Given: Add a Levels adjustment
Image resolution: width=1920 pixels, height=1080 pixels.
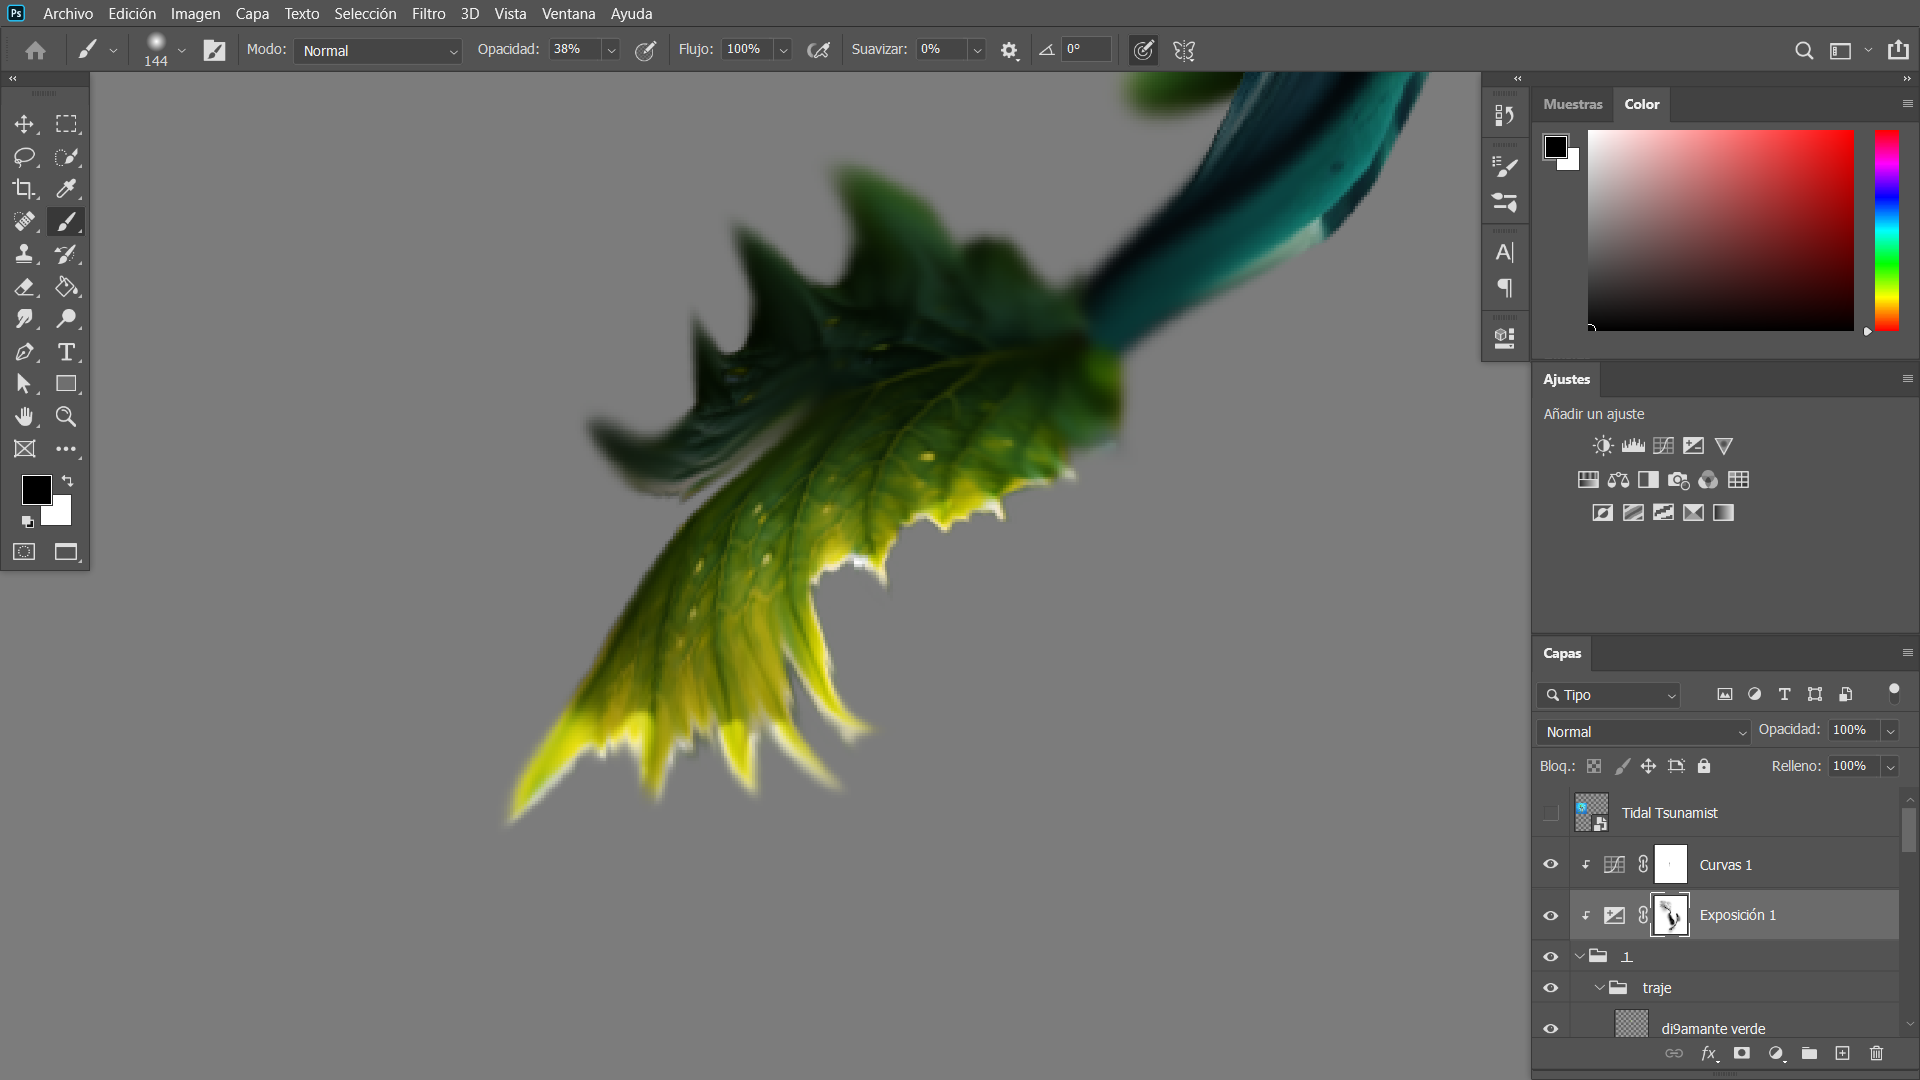Looking at the screenshot, I should [x=1633, y=446].
